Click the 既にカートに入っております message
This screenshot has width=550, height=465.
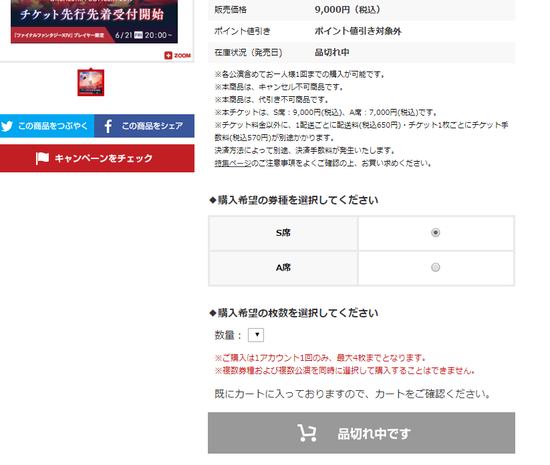pos(352,394)
